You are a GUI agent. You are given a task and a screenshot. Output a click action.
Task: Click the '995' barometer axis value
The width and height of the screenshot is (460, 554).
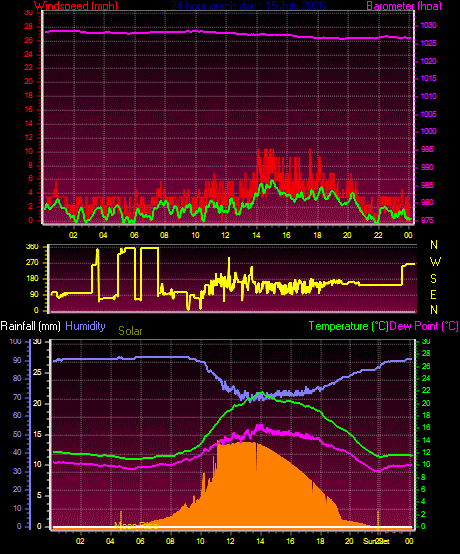pyautogui.click(x=427, y=149)
